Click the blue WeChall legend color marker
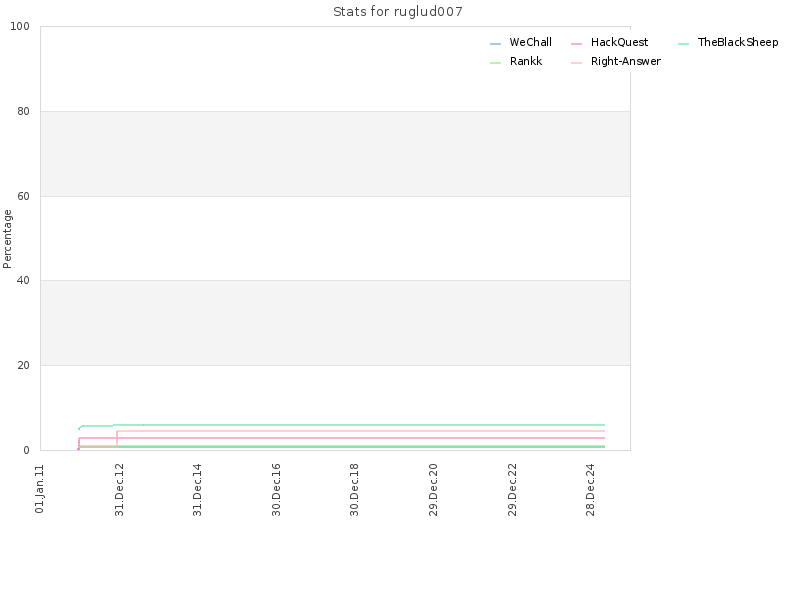 tap(495, 44)
